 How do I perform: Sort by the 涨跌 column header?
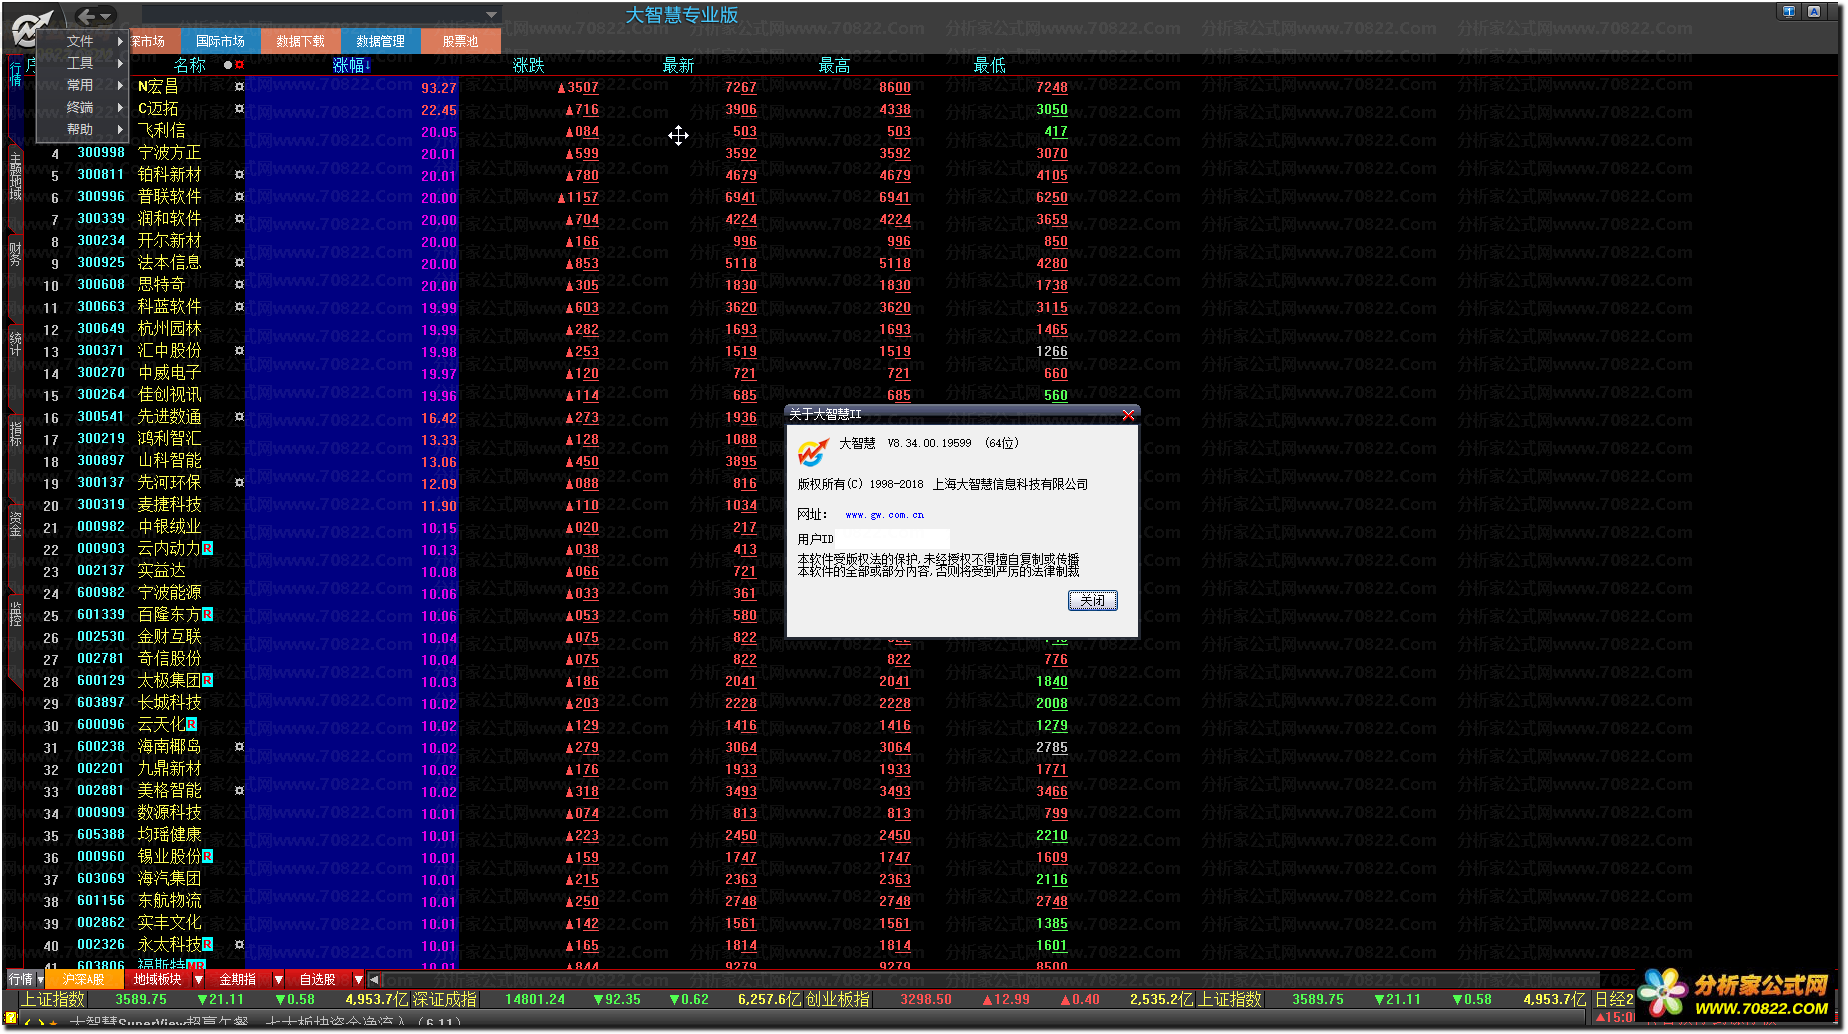[x=528, y=65]
